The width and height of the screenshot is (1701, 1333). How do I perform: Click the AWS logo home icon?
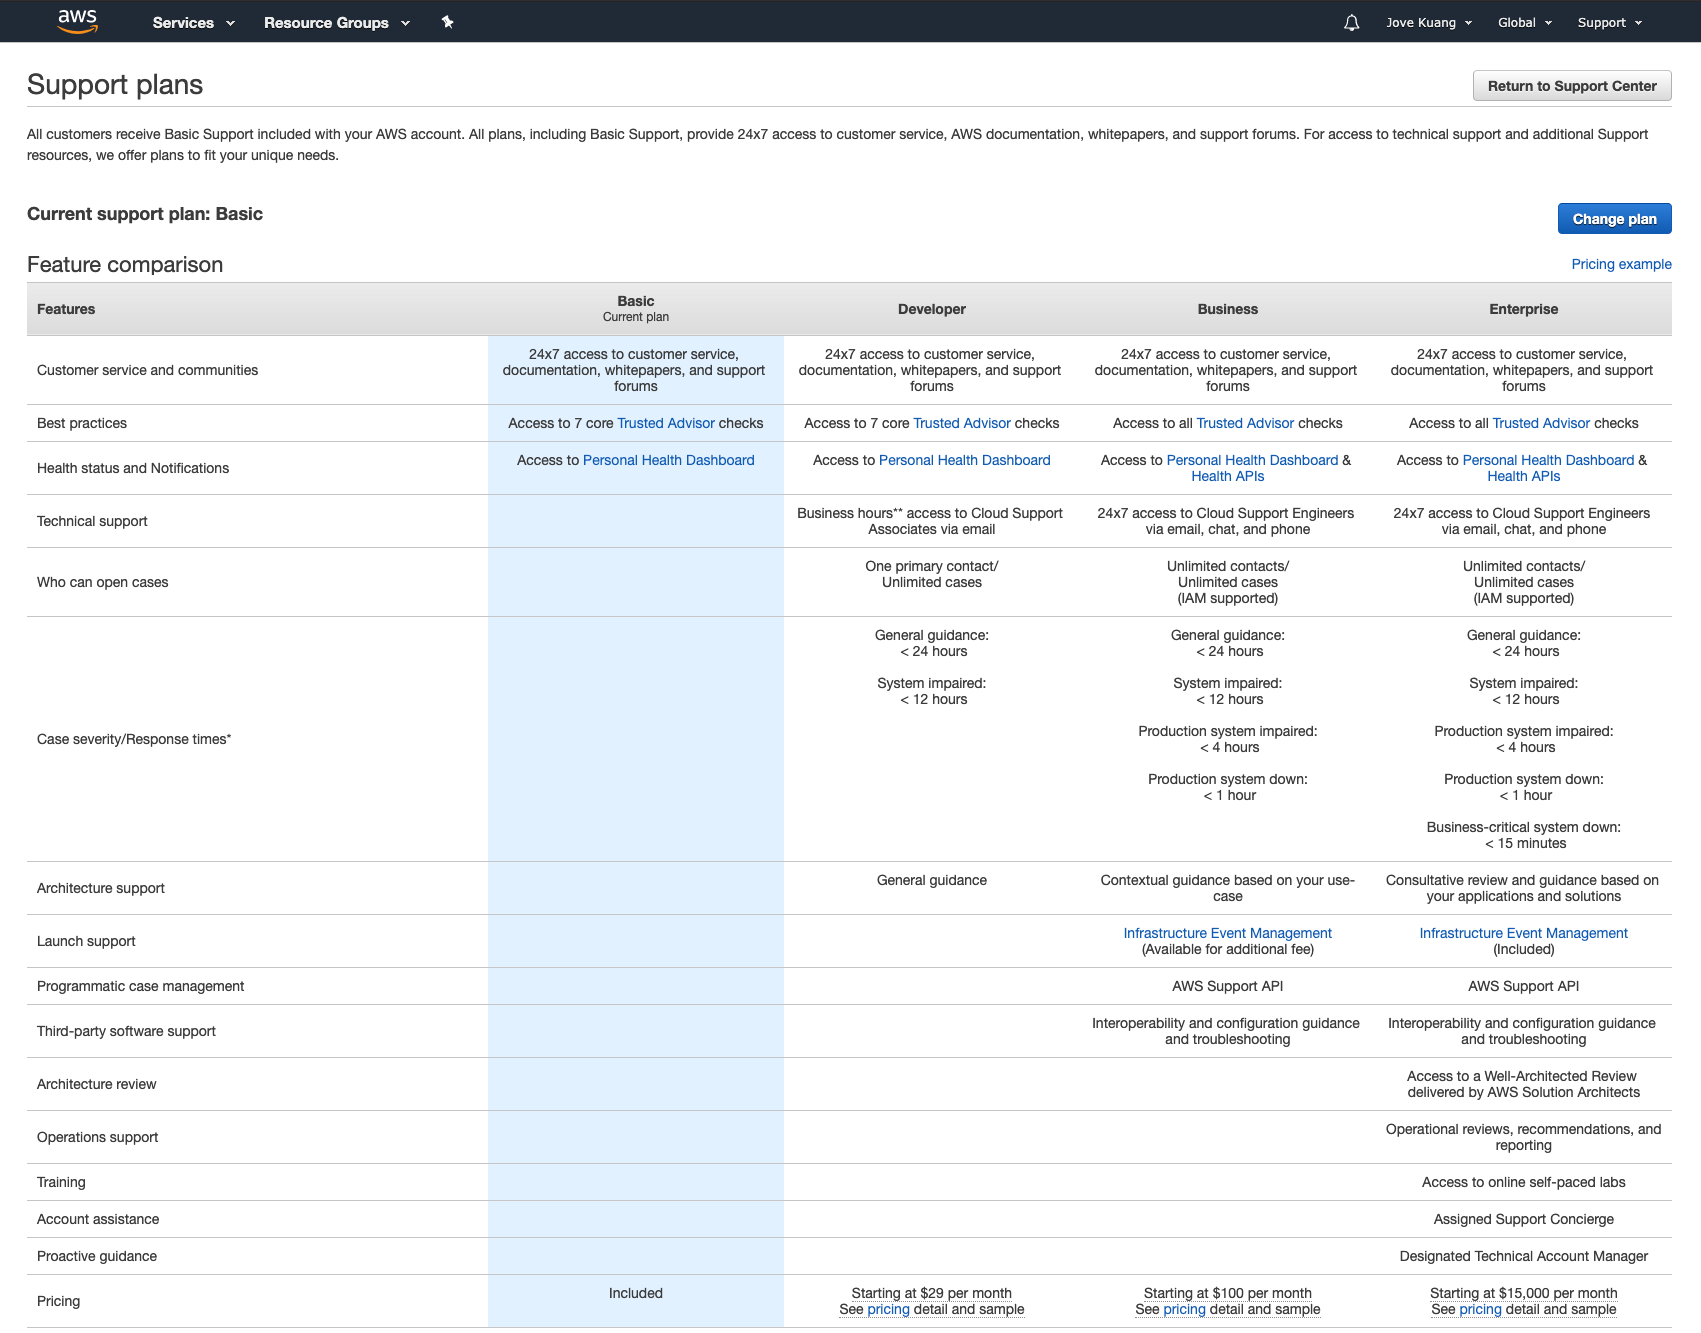[x=77, y=21]
